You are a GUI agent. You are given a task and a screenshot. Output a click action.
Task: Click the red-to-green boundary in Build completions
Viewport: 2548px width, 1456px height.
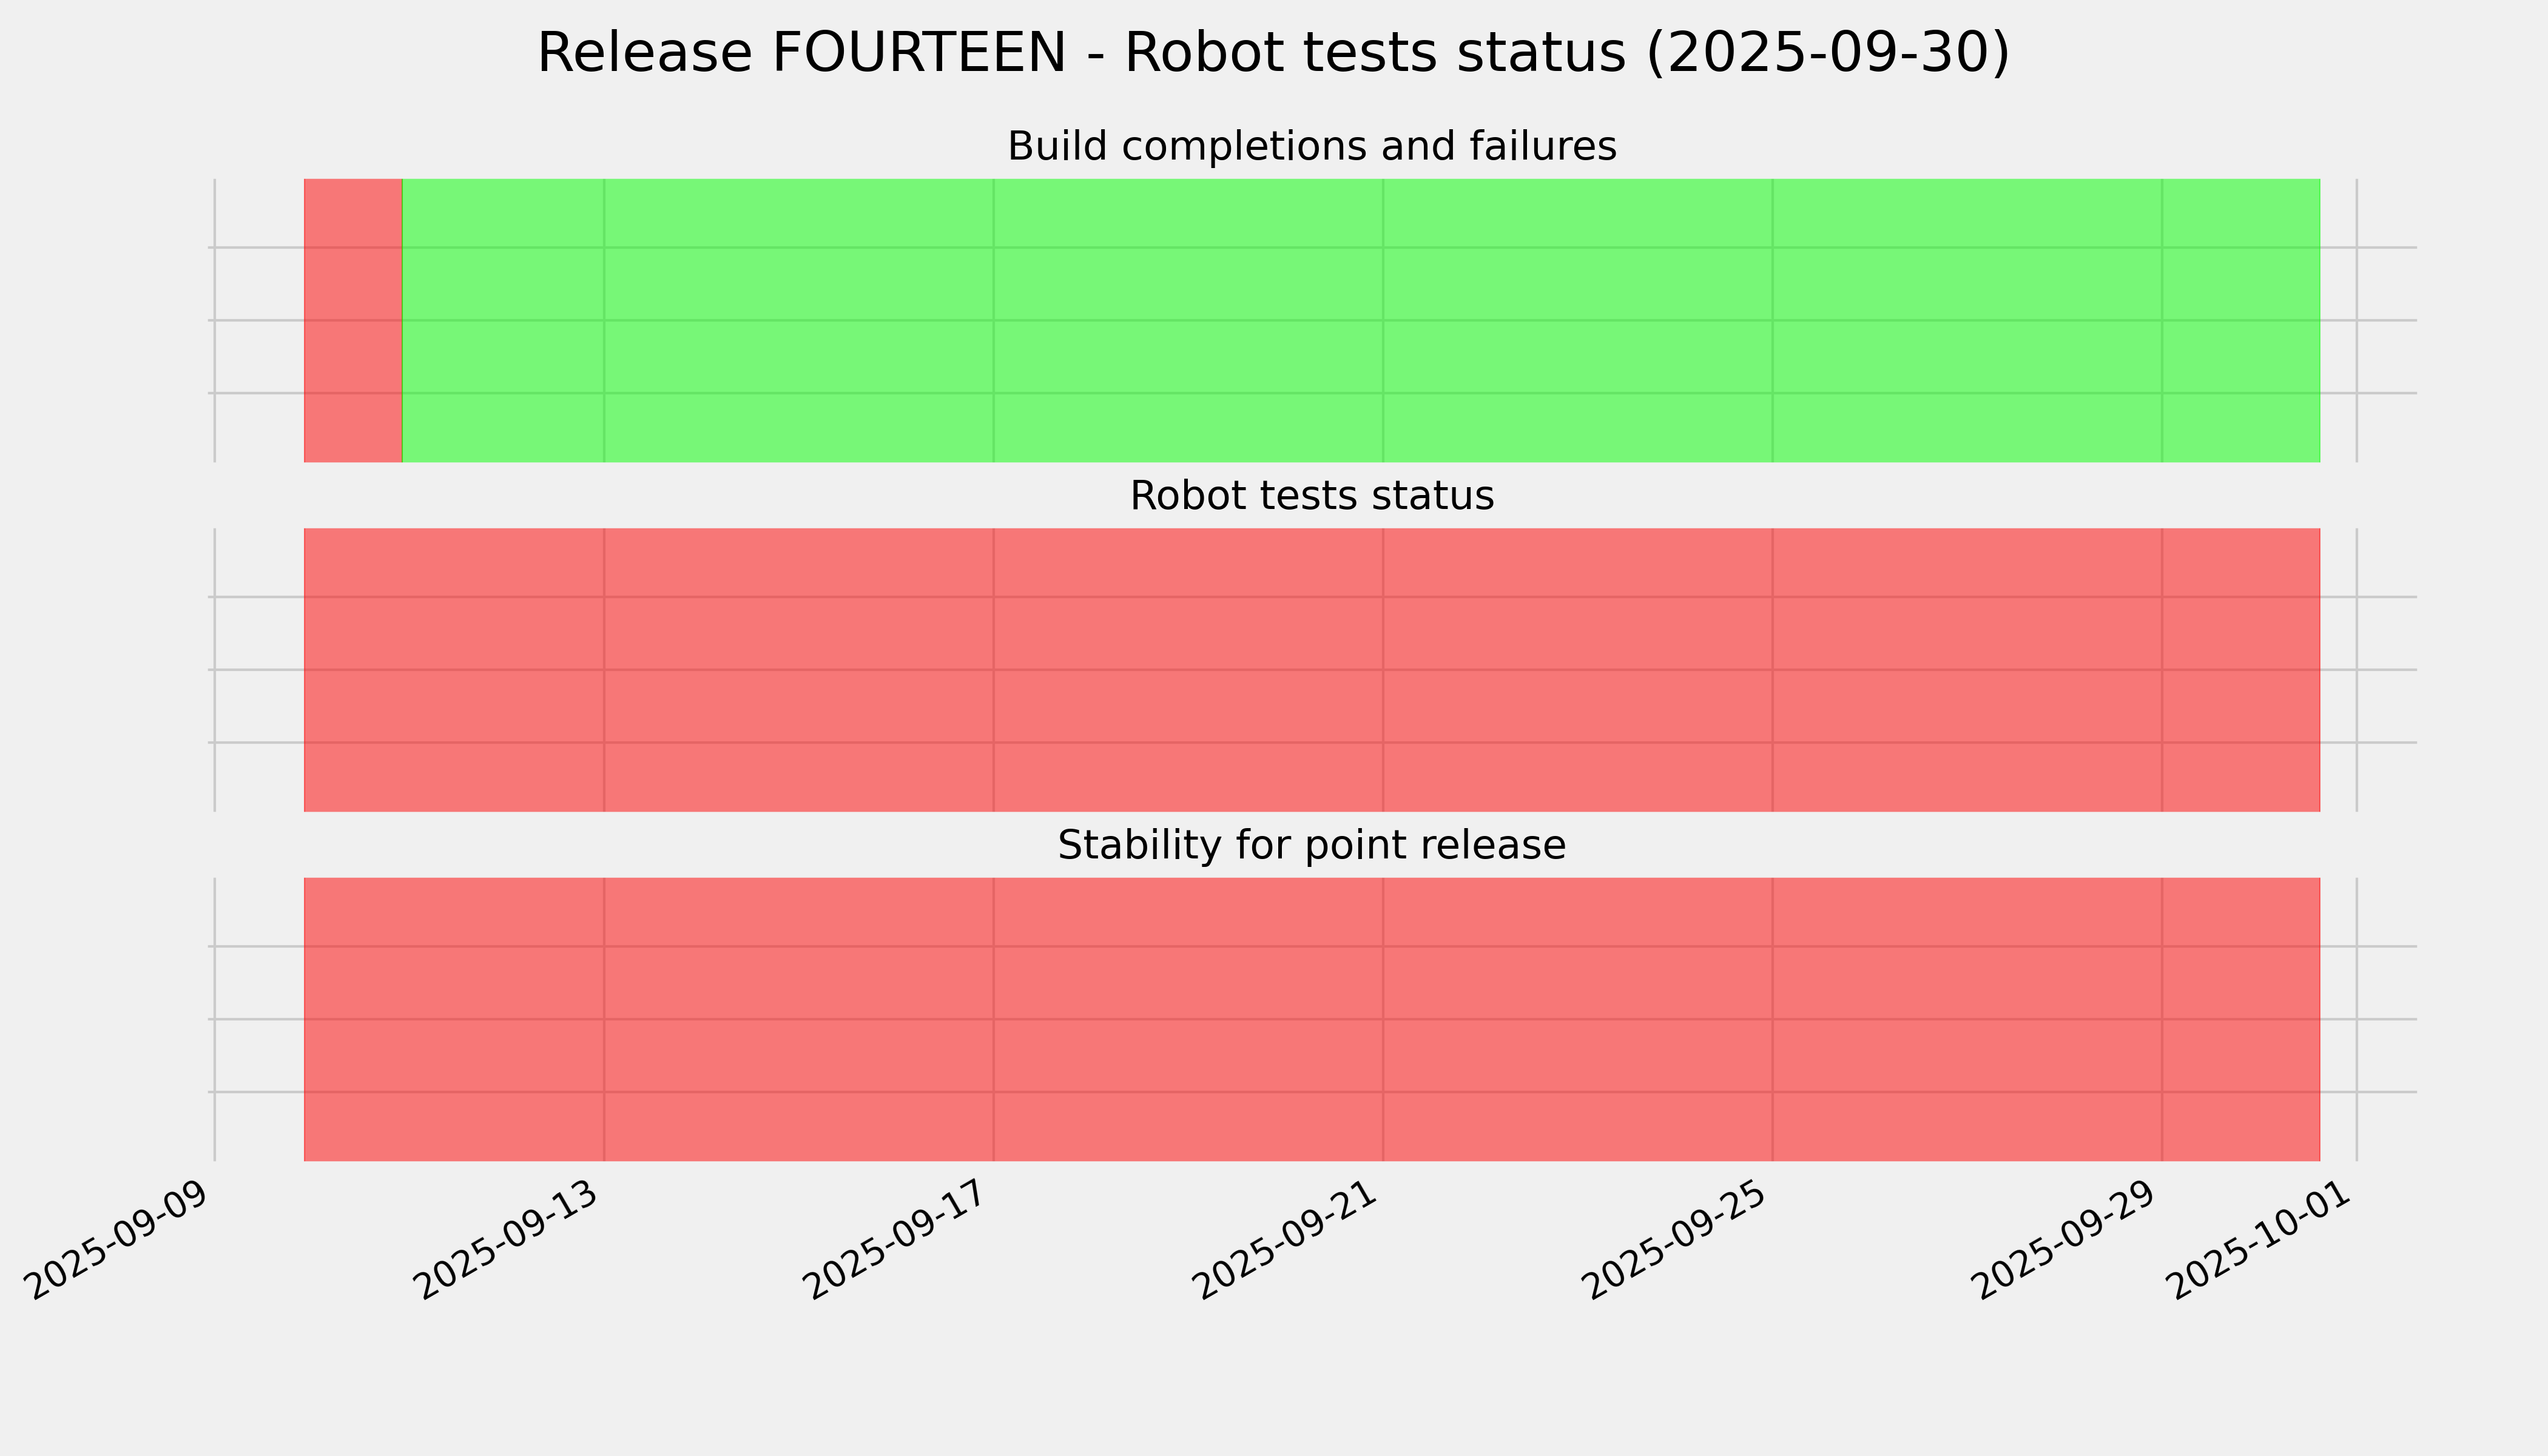click(x=402, y=320)
